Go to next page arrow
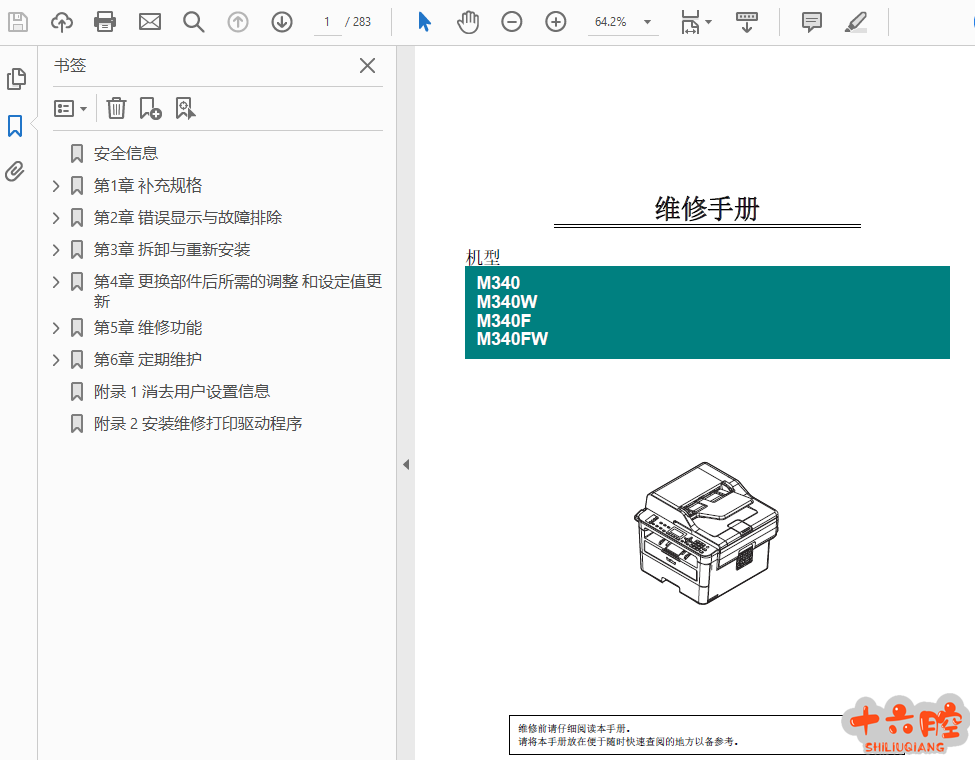This screenshot has width=975, height=760. coord(282,21)
